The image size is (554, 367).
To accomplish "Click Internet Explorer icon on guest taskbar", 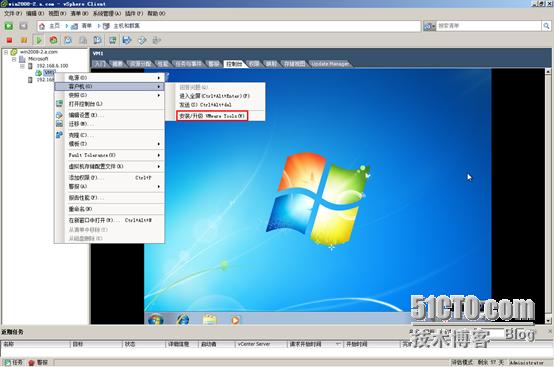I will (183, 319).
